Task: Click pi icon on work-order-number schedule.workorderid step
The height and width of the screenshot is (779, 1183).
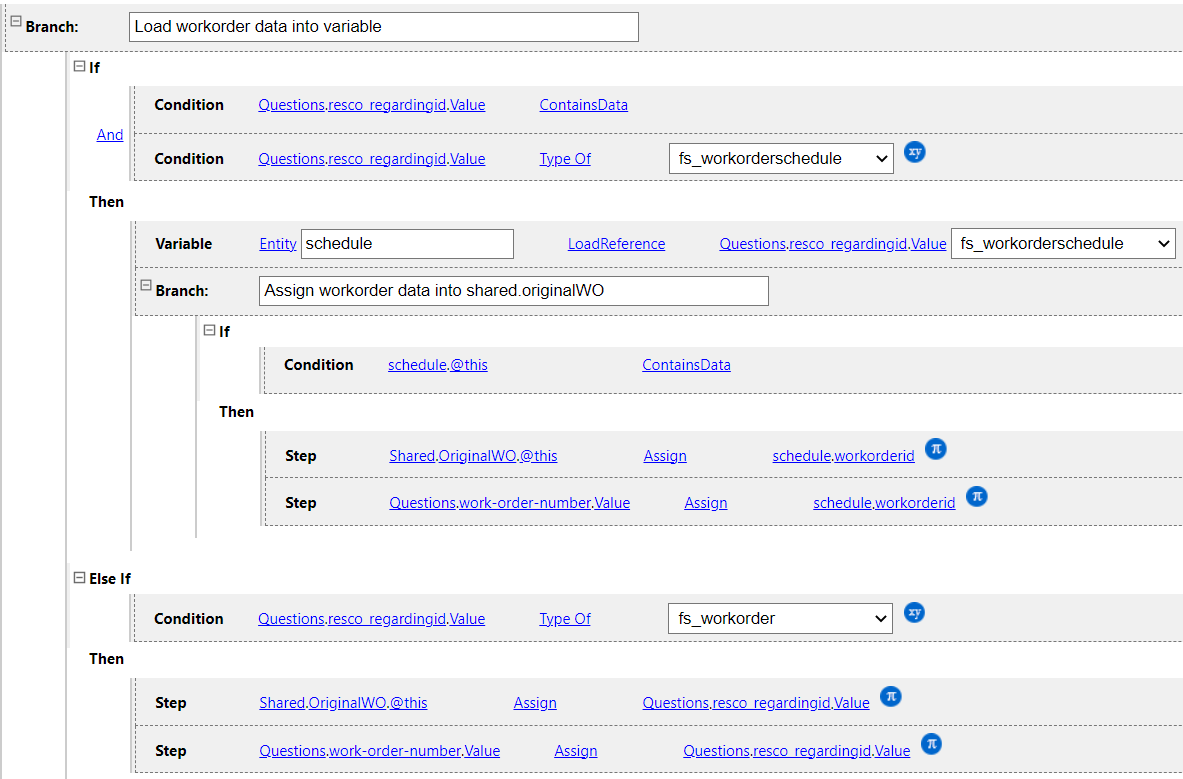Action: 976,496
